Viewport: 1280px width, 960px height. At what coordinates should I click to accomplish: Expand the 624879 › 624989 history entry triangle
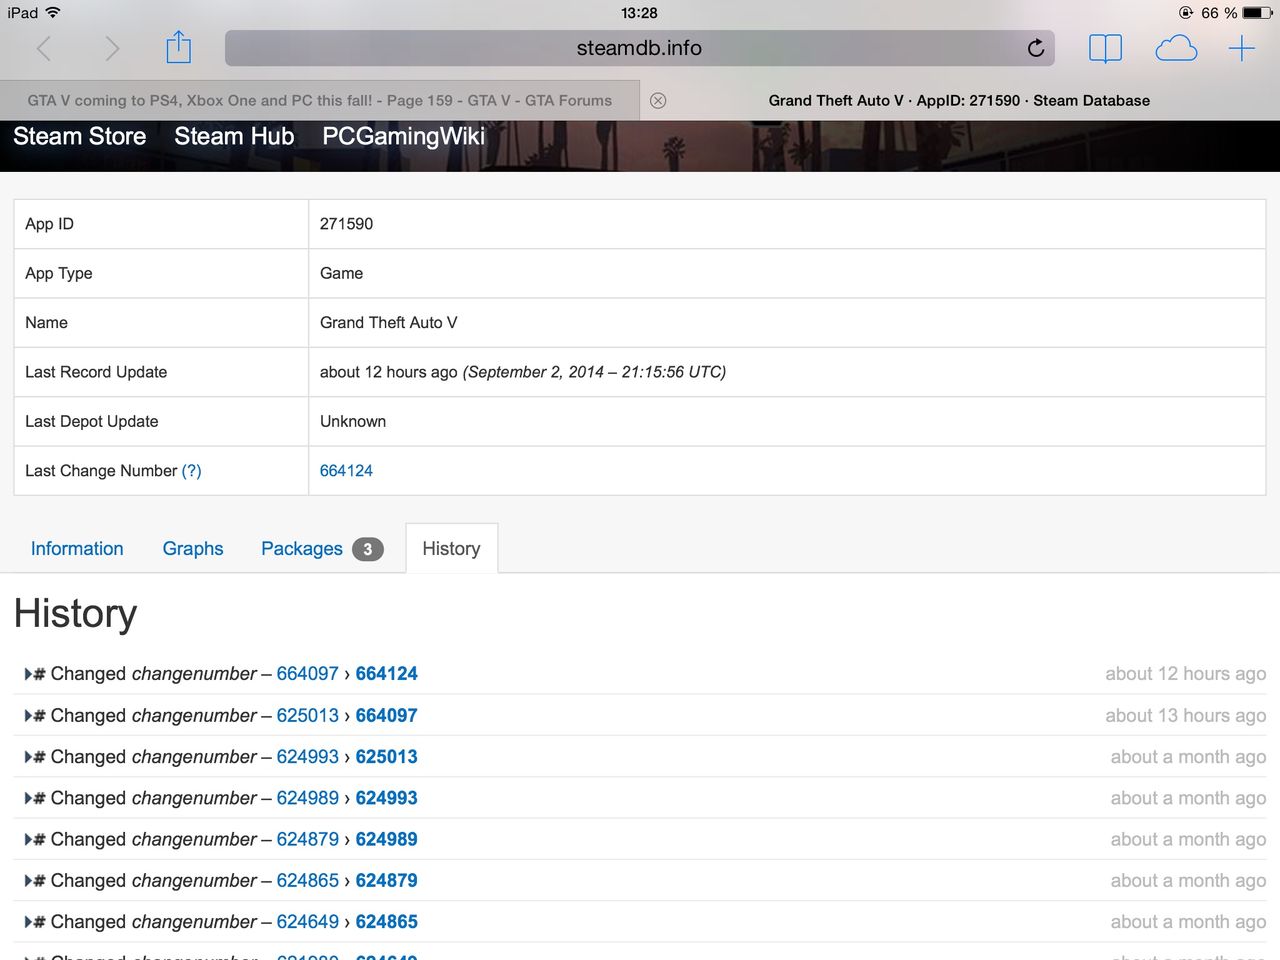click(28, 840)
